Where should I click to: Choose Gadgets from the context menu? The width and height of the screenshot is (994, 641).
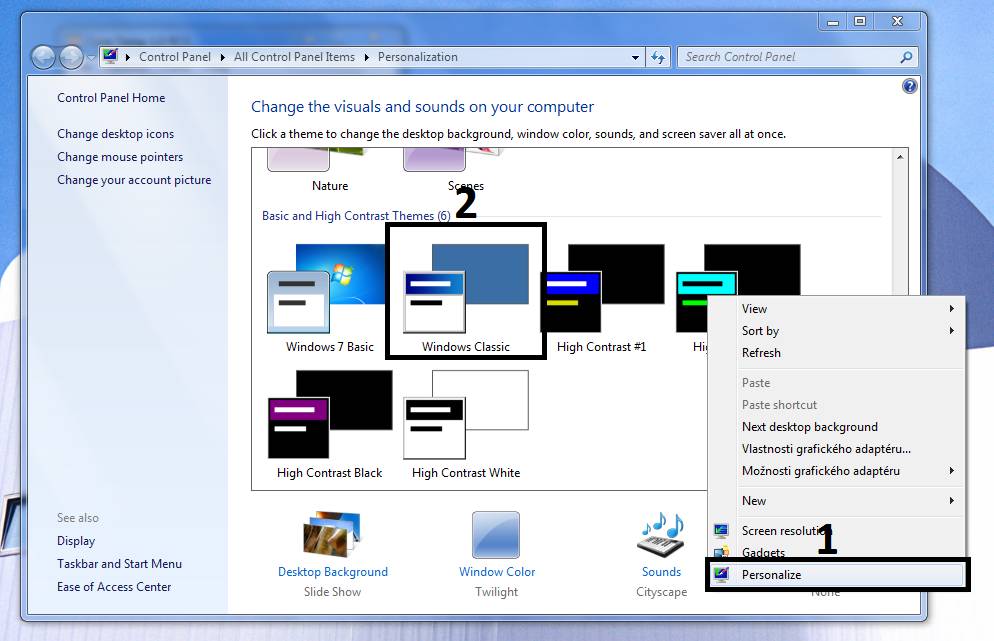click(836, 553)
